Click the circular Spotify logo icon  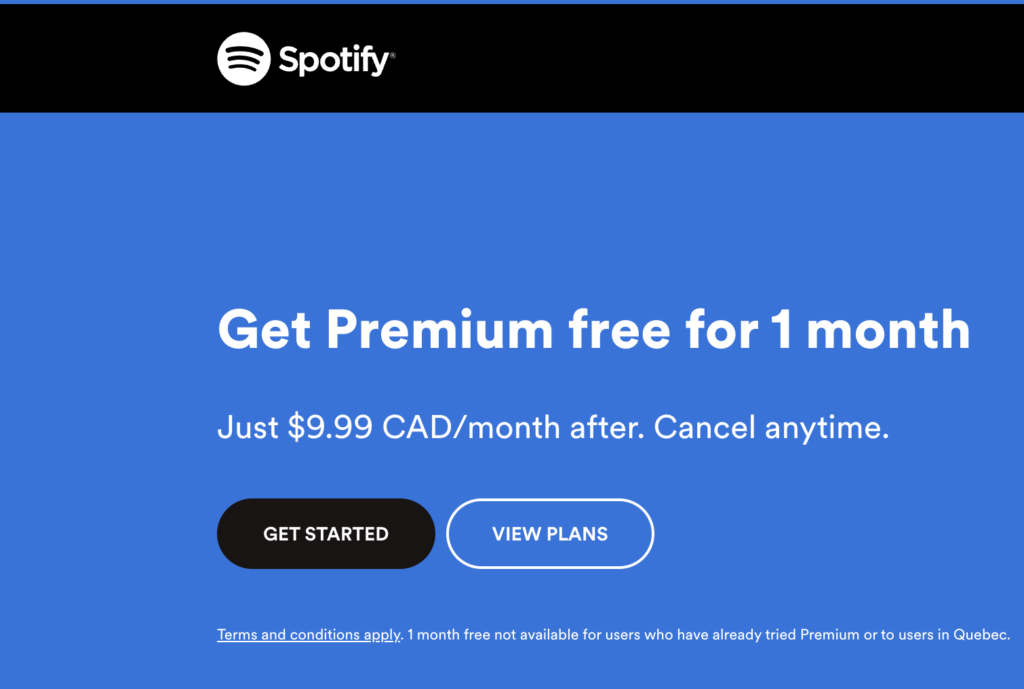244,59
